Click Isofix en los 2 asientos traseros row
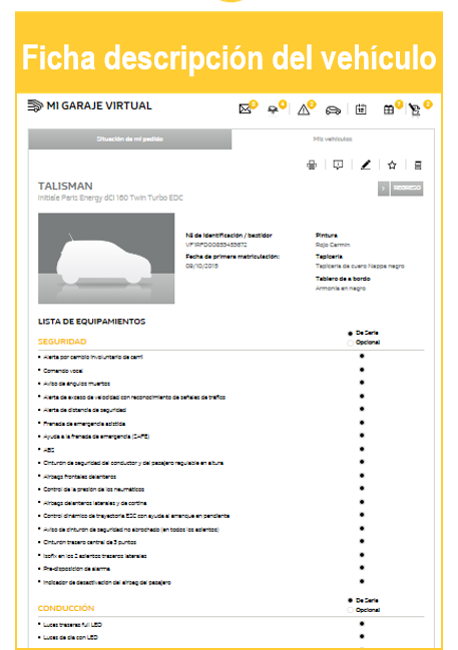The height and width of the screenshot is (650, 458). 231,556
